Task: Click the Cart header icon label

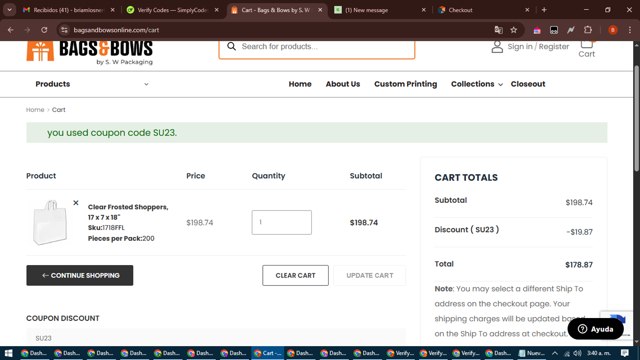Action: click(x=587, y=54)
